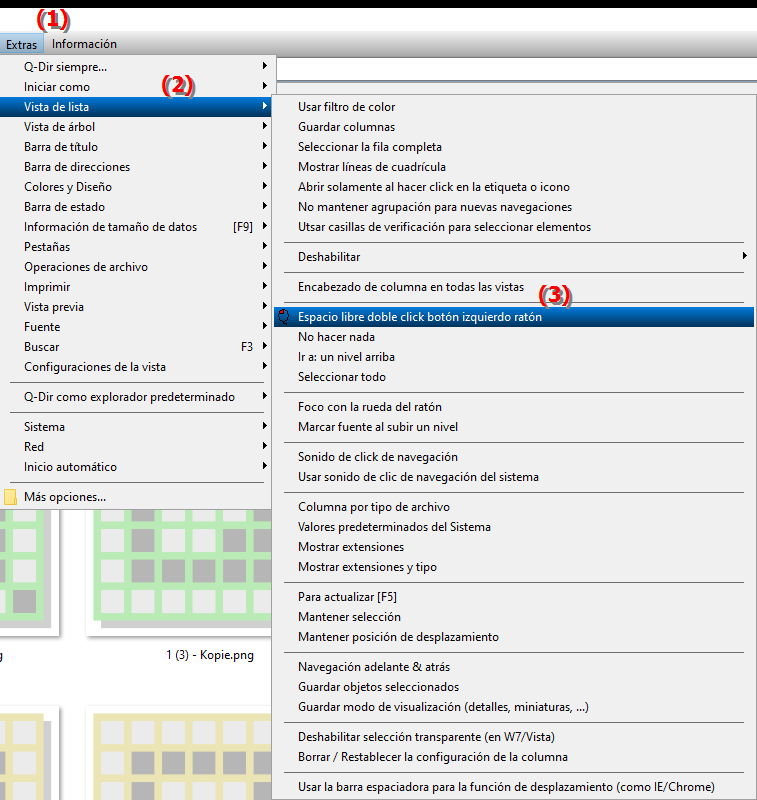Toggle Usar filtro de color option

coord(346,107)
